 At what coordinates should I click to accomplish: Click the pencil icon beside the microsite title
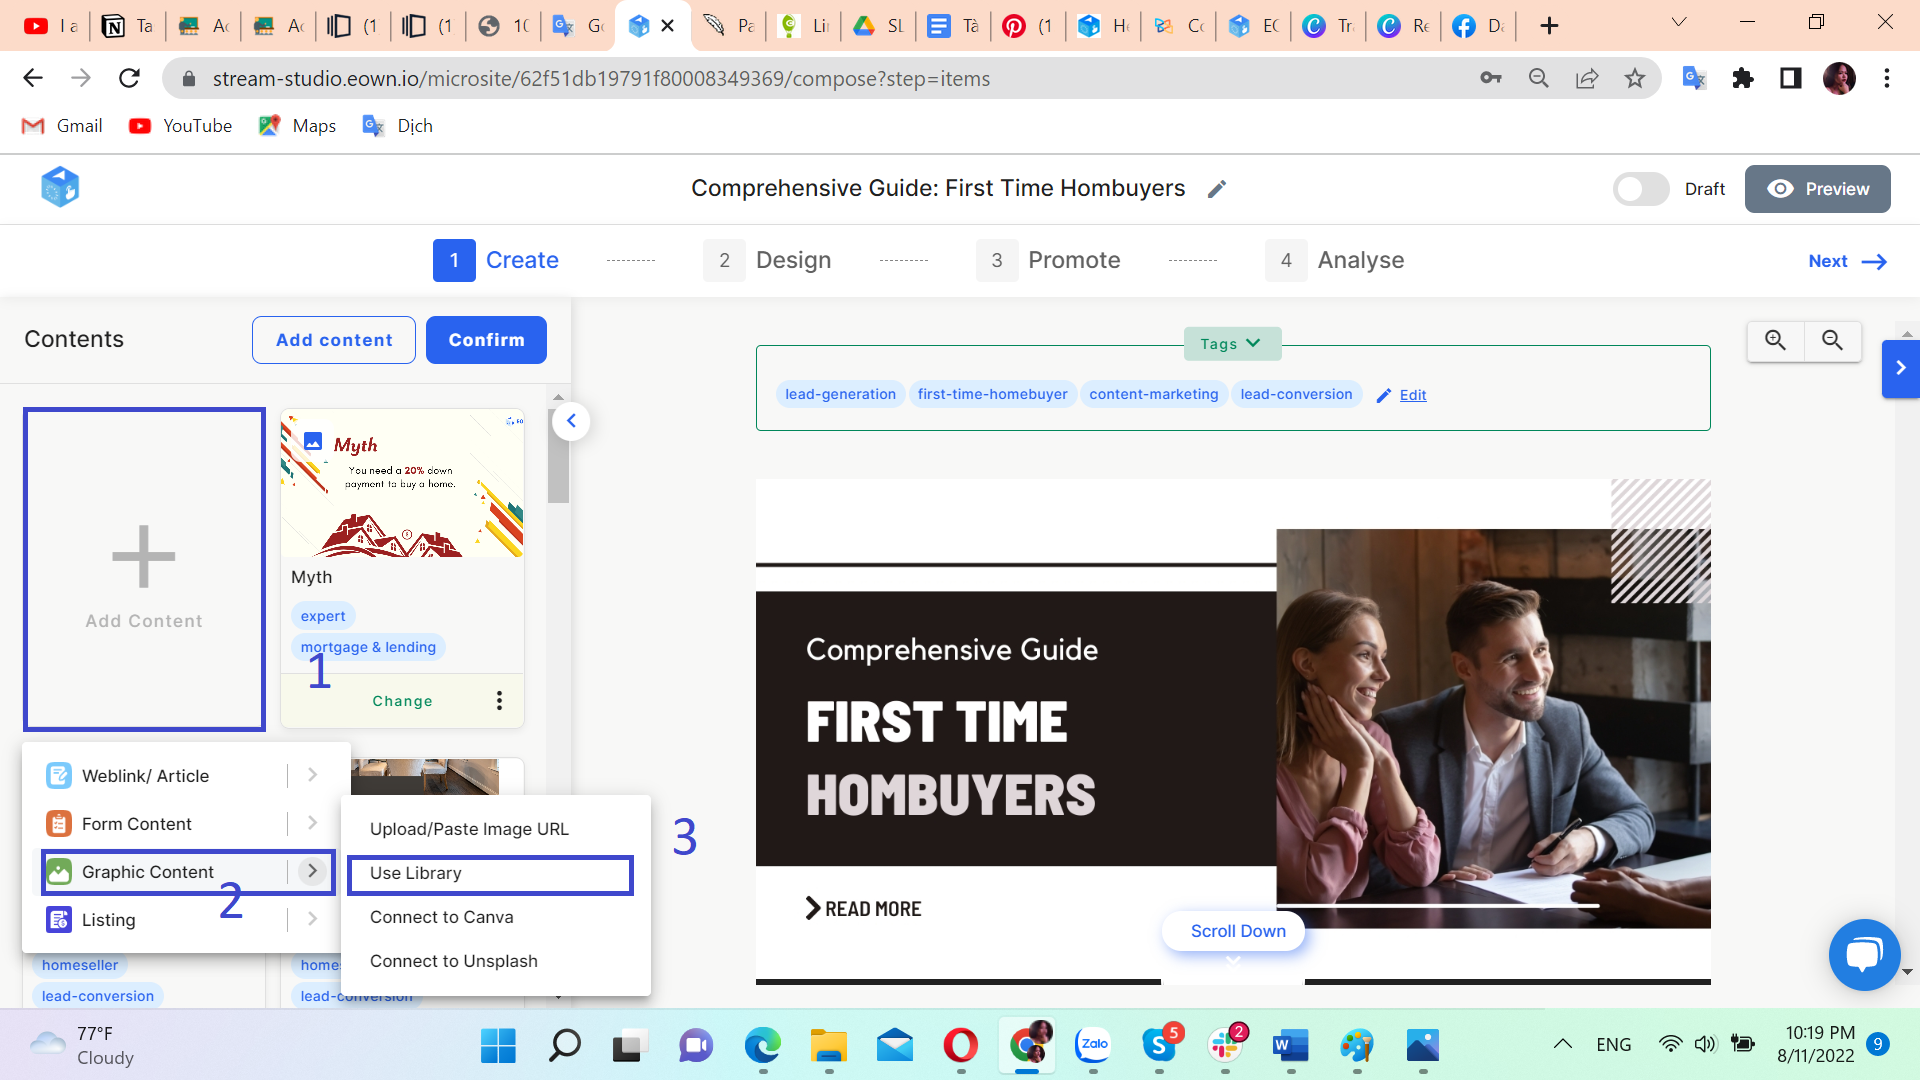(x=1216, y=190)
